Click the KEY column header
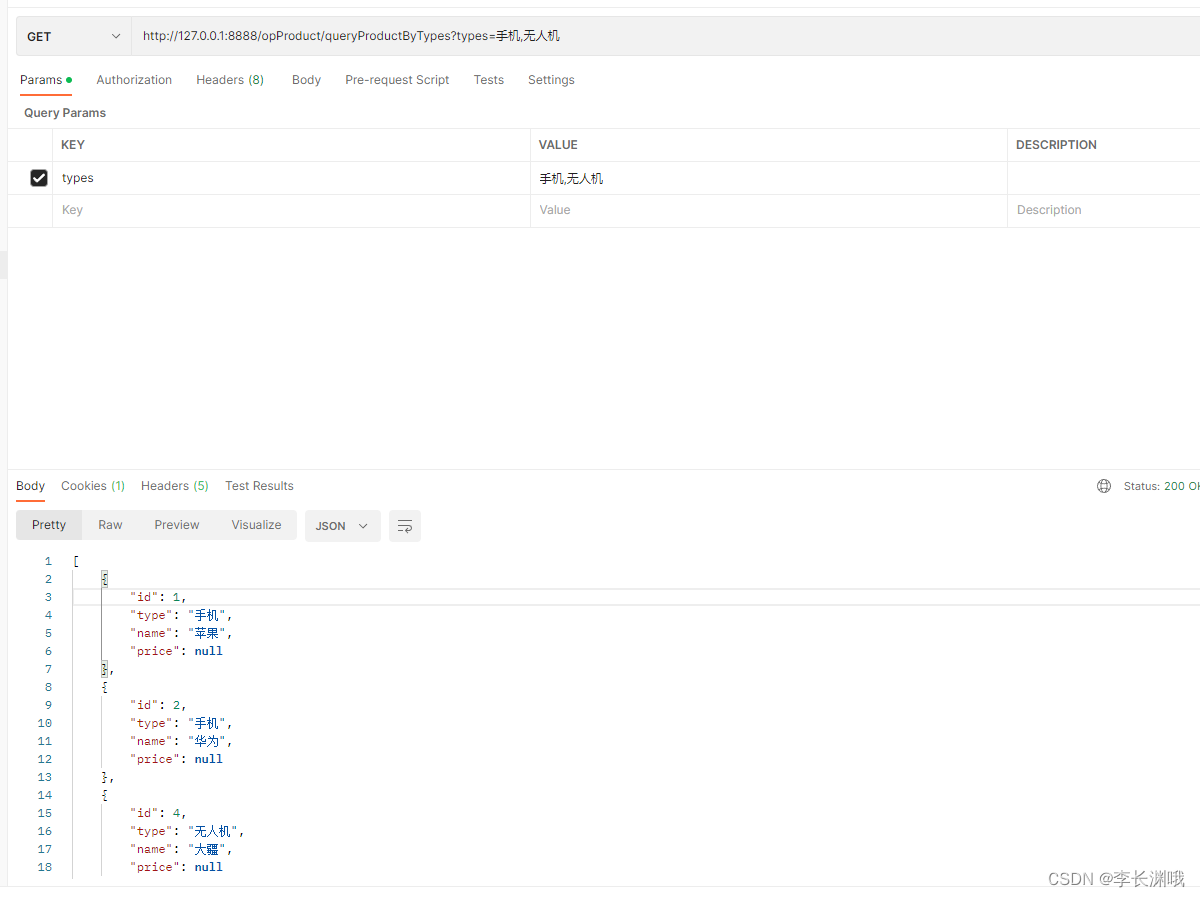The height and width of the screenshot is (897, 1200). click(x=73, y=145)
